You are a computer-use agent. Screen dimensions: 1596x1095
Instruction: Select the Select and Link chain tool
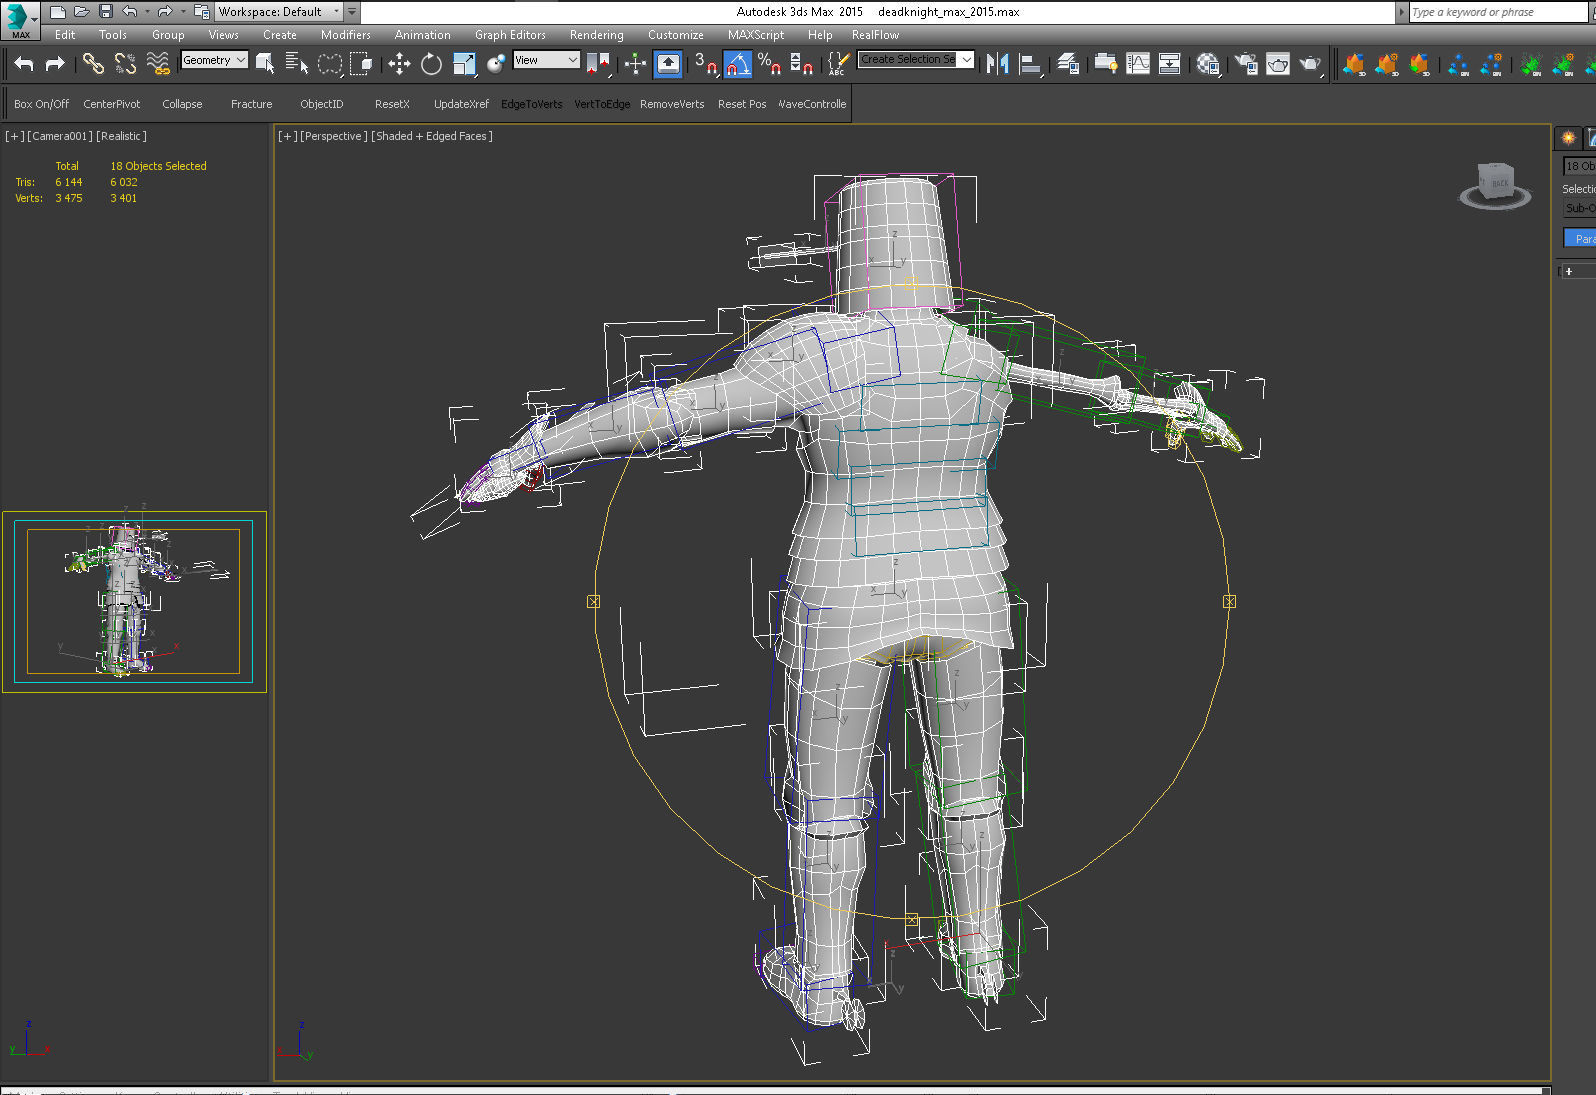tap(93, 64)
